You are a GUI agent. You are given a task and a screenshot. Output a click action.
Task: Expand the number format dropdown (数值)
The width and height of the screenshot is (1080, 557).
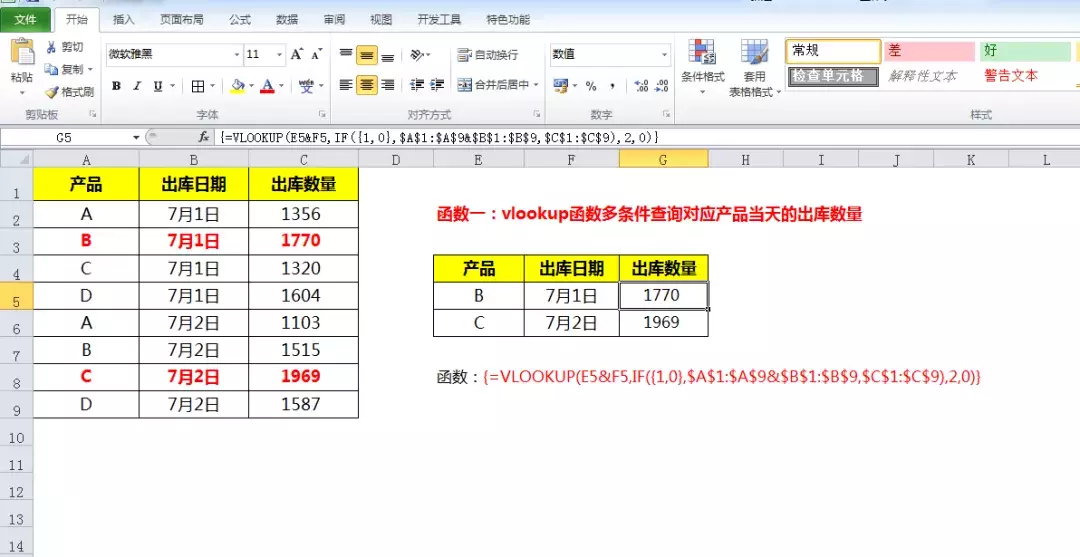[664, 55]
